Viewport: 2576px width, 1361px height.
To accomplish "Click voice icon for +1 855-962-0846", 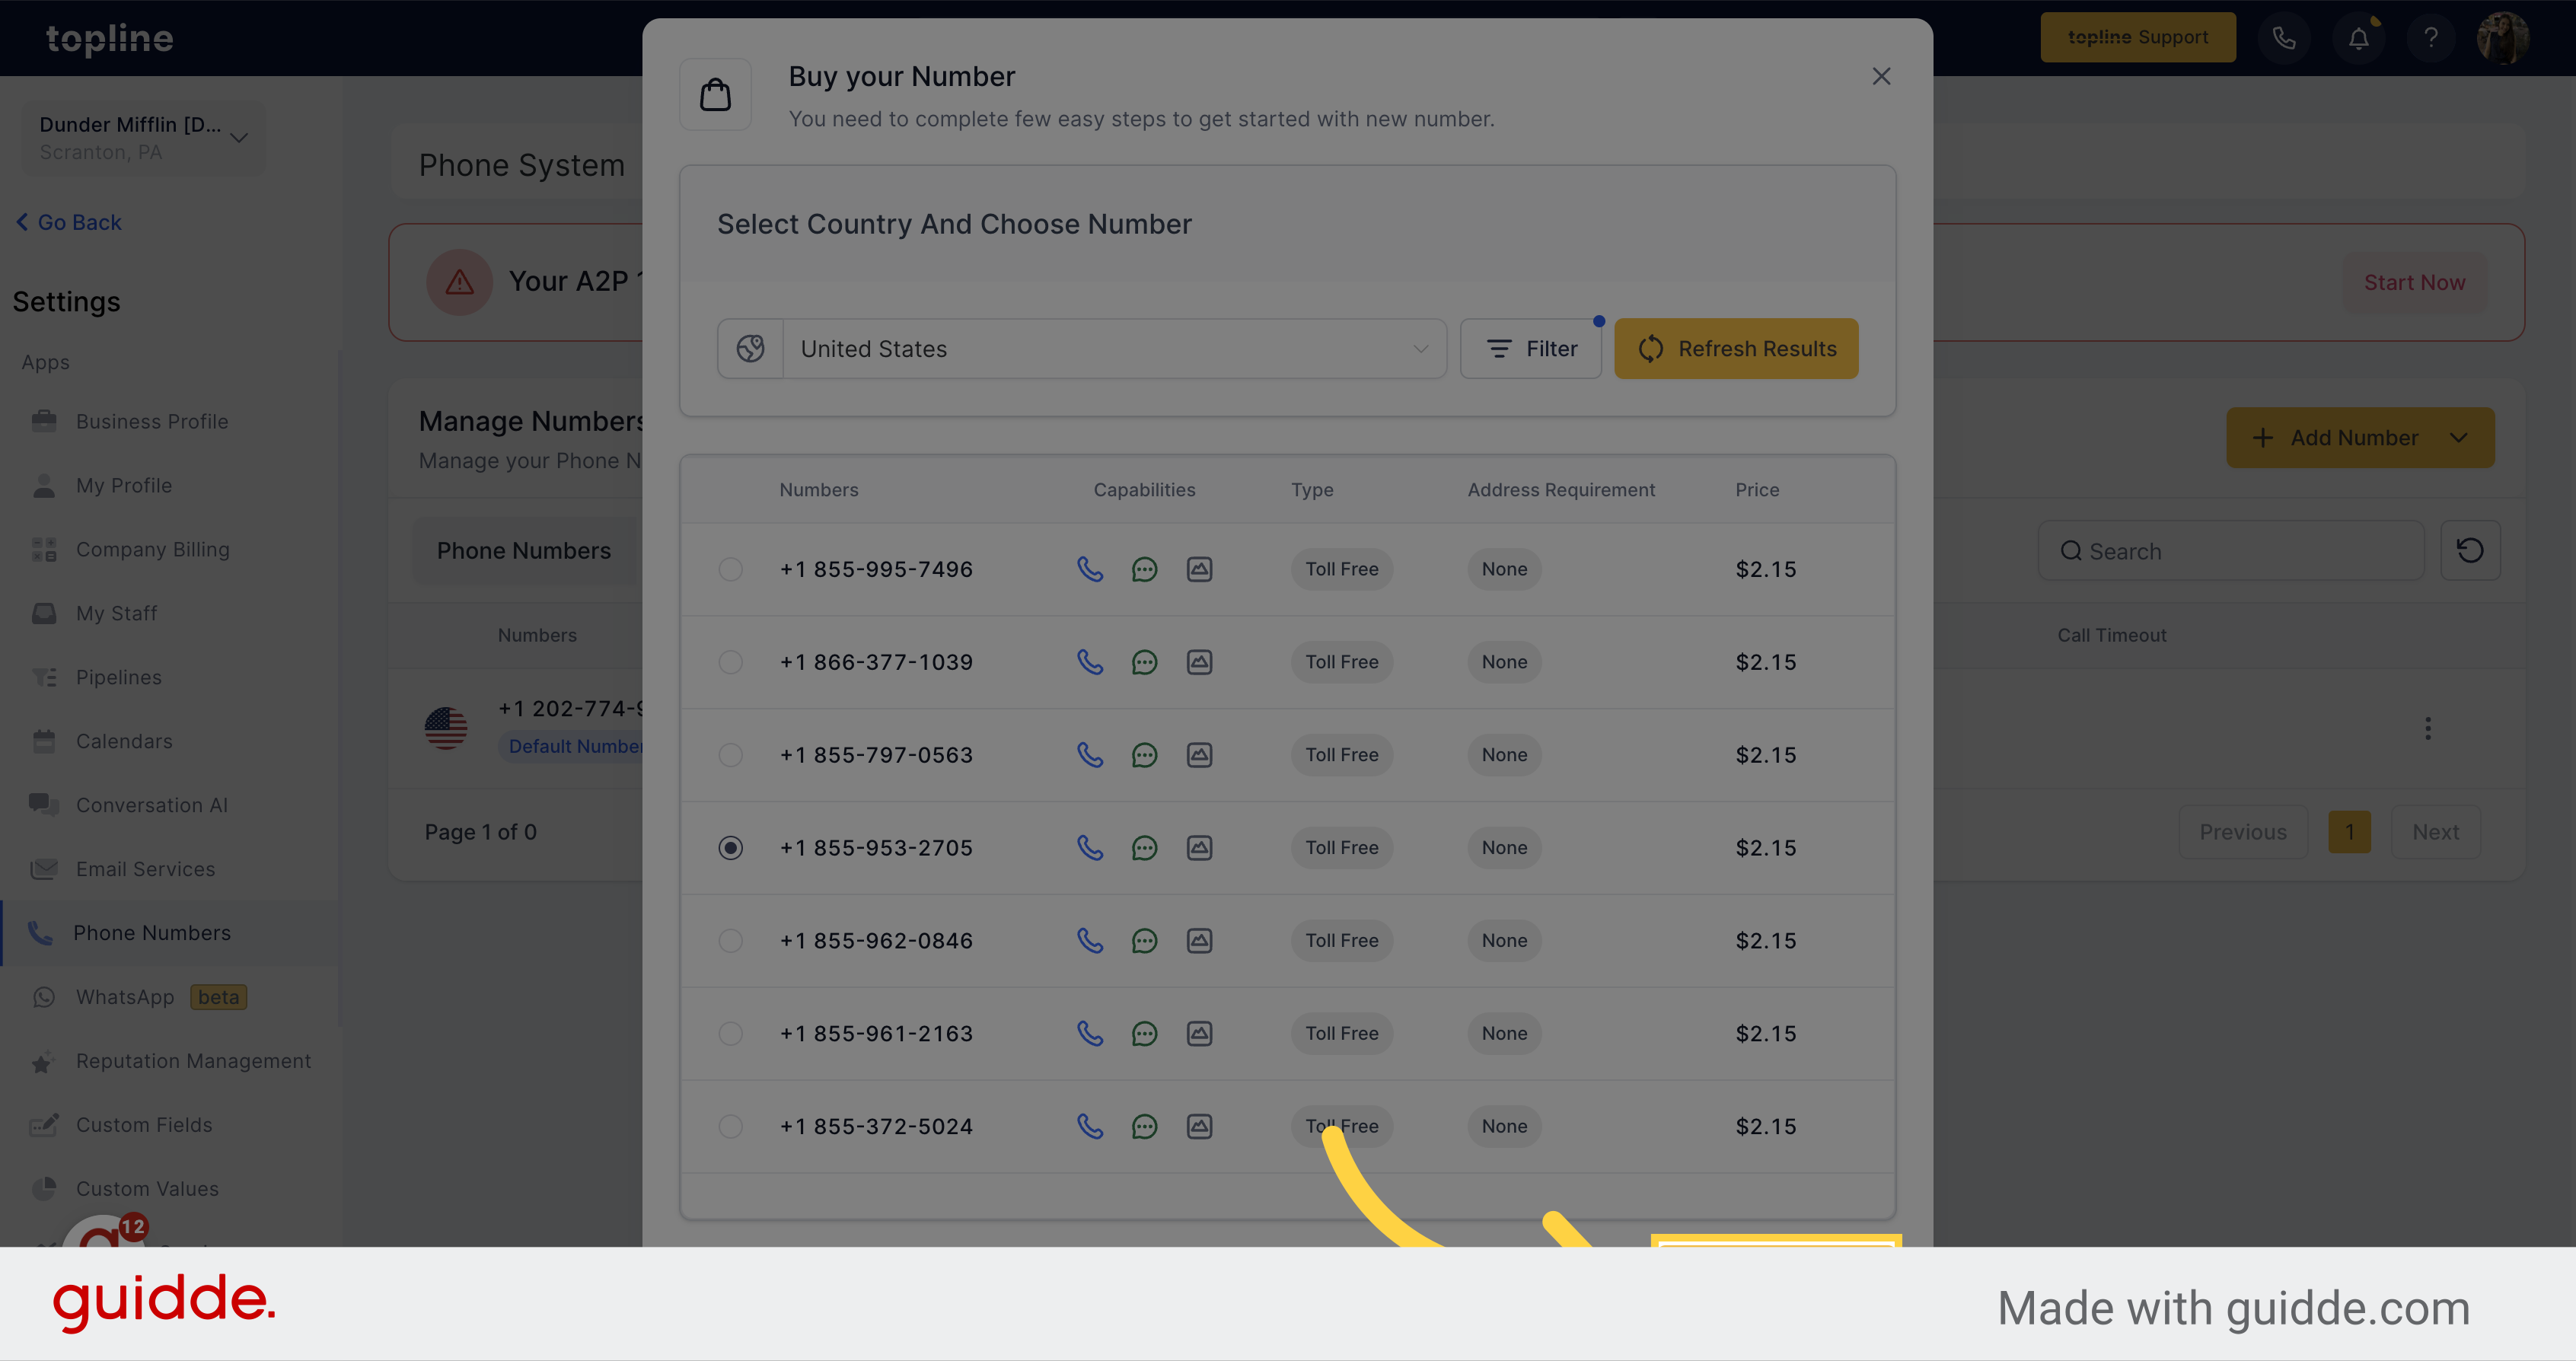I will click(x=1090, y=940).
